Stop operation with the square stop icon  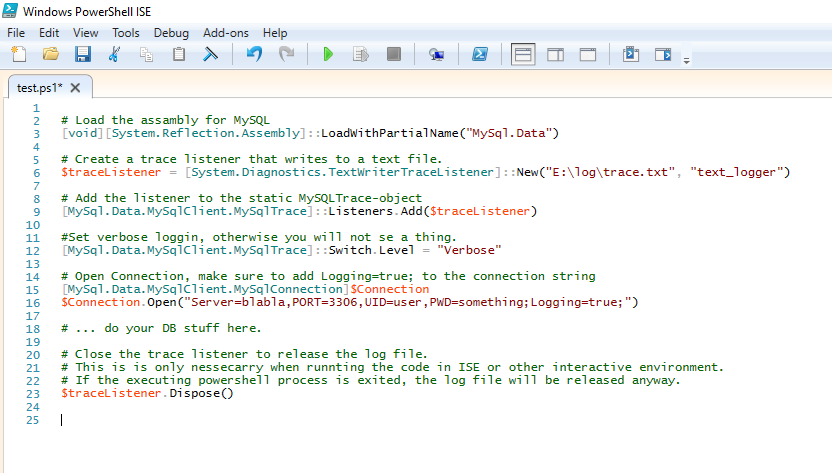(x=394, y=54)
